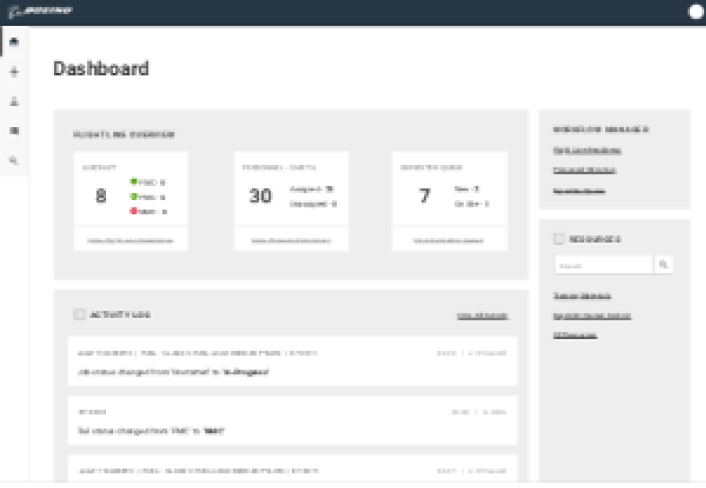Open the personnel icon in the sidebar
706x488 pixels.
14,101
